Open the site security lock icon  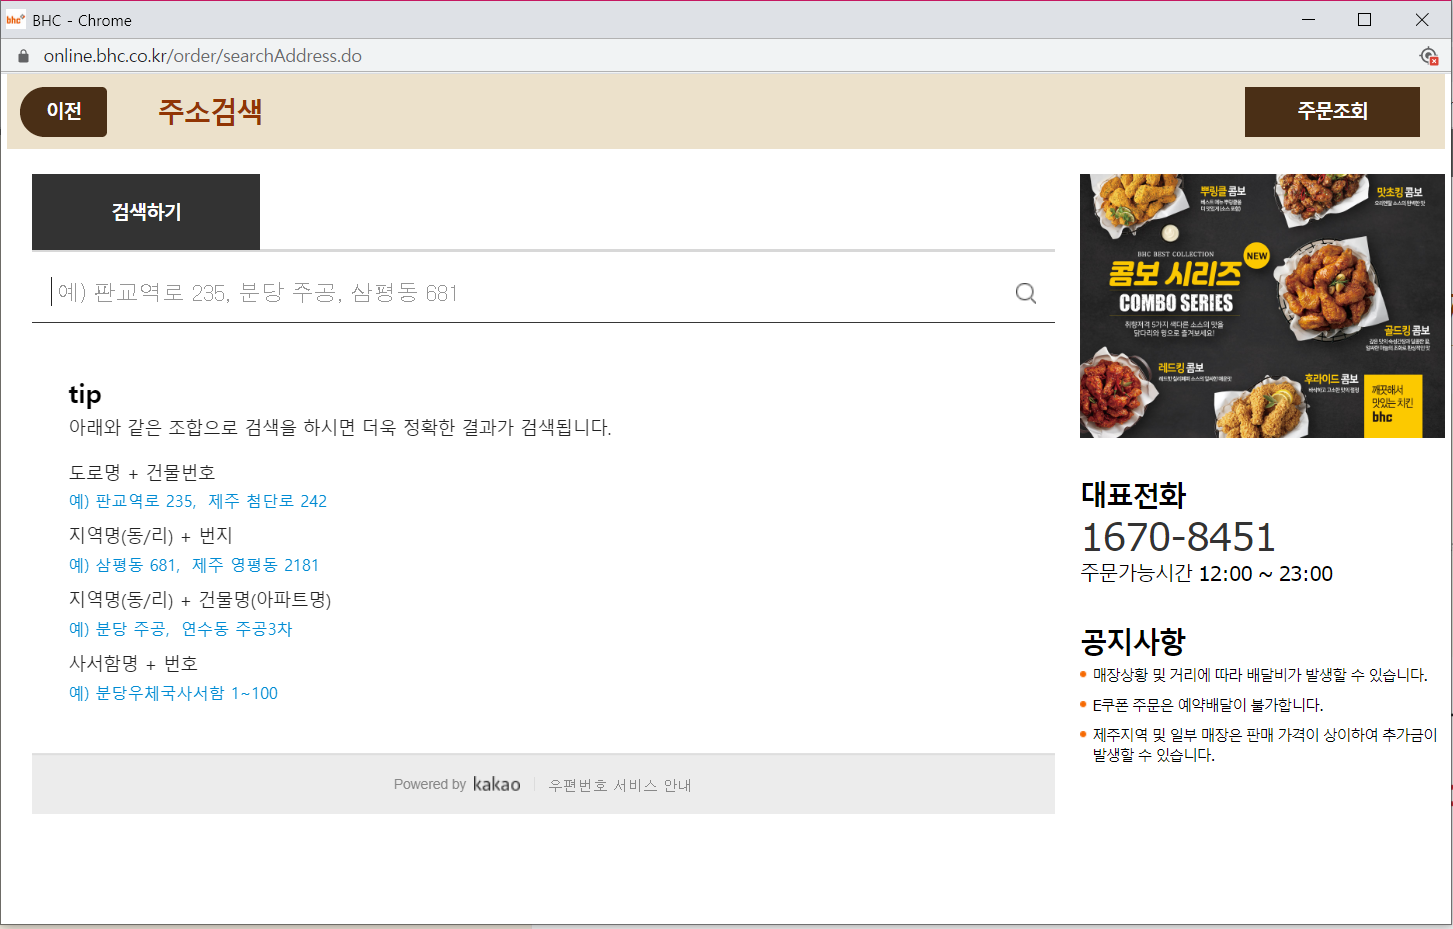click(x=24, y=56)
